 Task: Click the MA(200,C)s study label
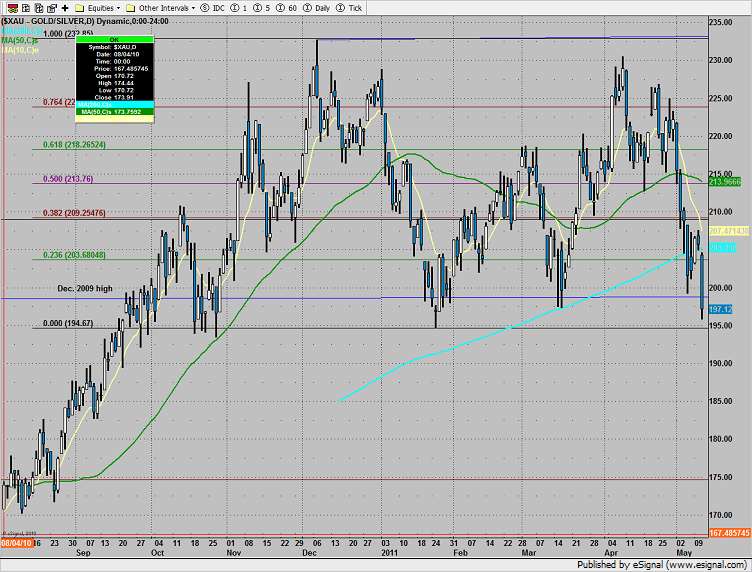[x=21, y=31]
